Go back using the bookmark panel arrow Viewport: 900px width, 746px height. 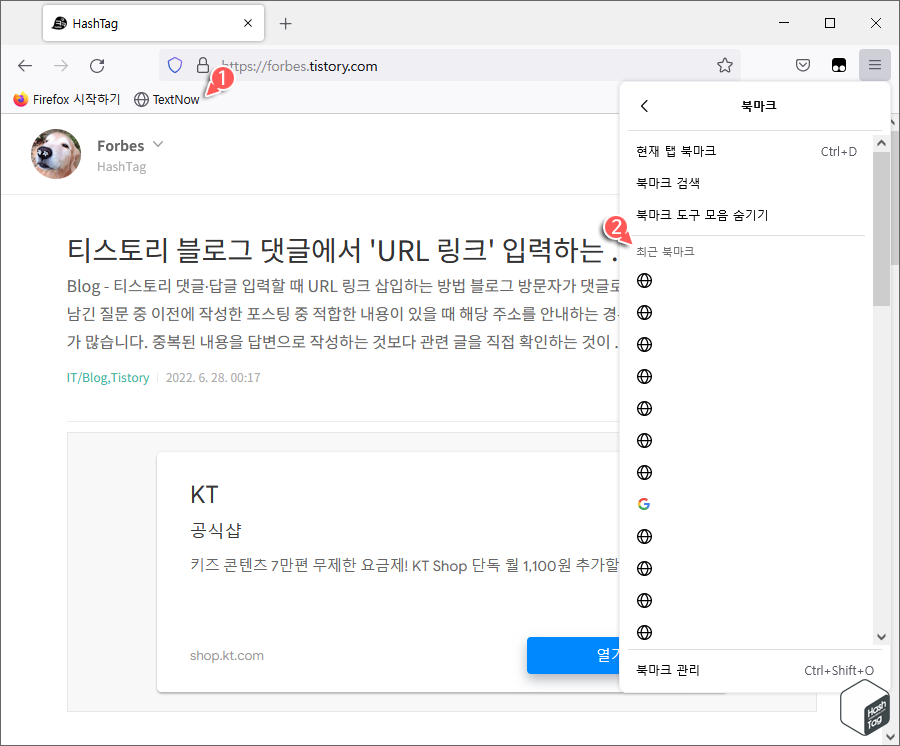point(644,105)
